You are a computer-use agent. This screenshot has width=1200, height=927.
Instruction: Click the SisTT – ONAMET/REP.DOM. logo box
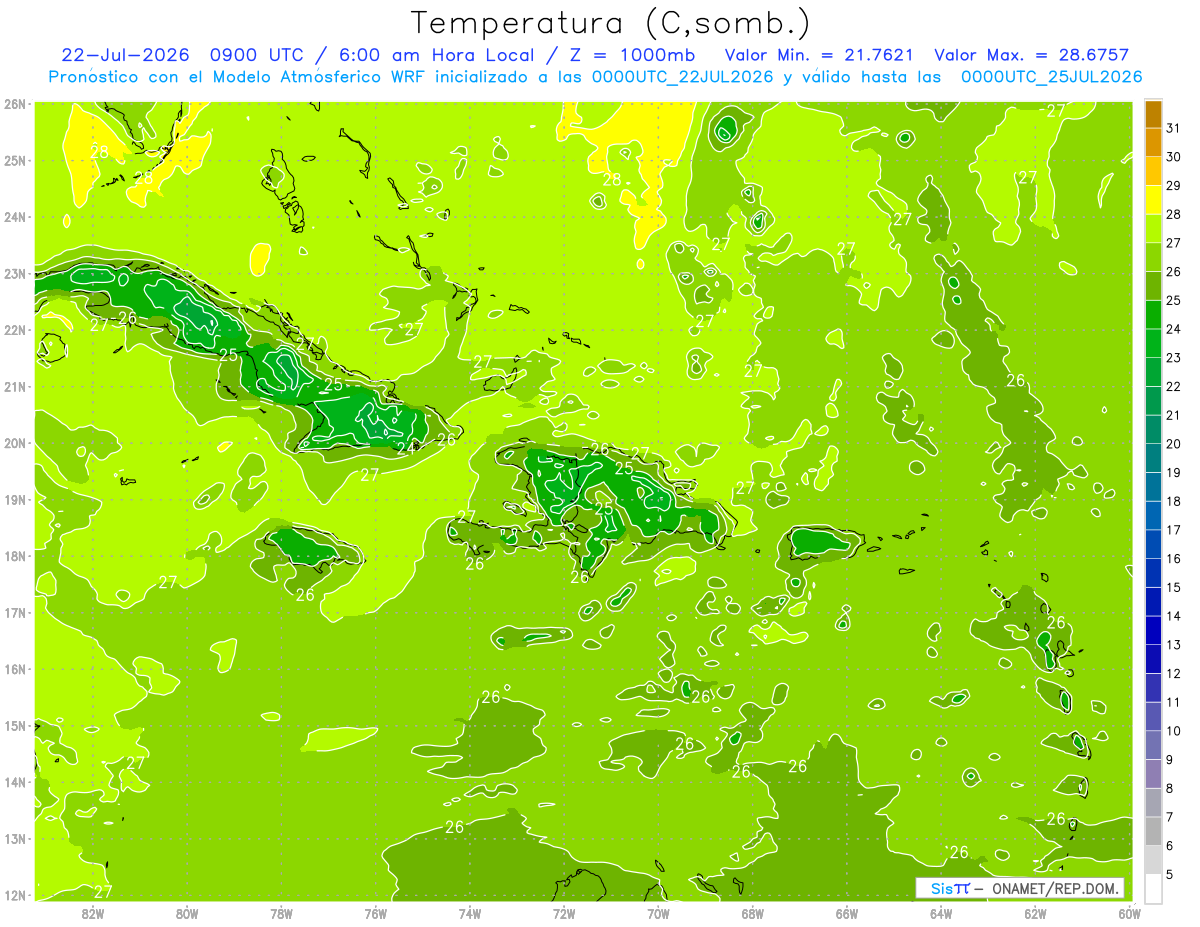[x=1019, y=888]
